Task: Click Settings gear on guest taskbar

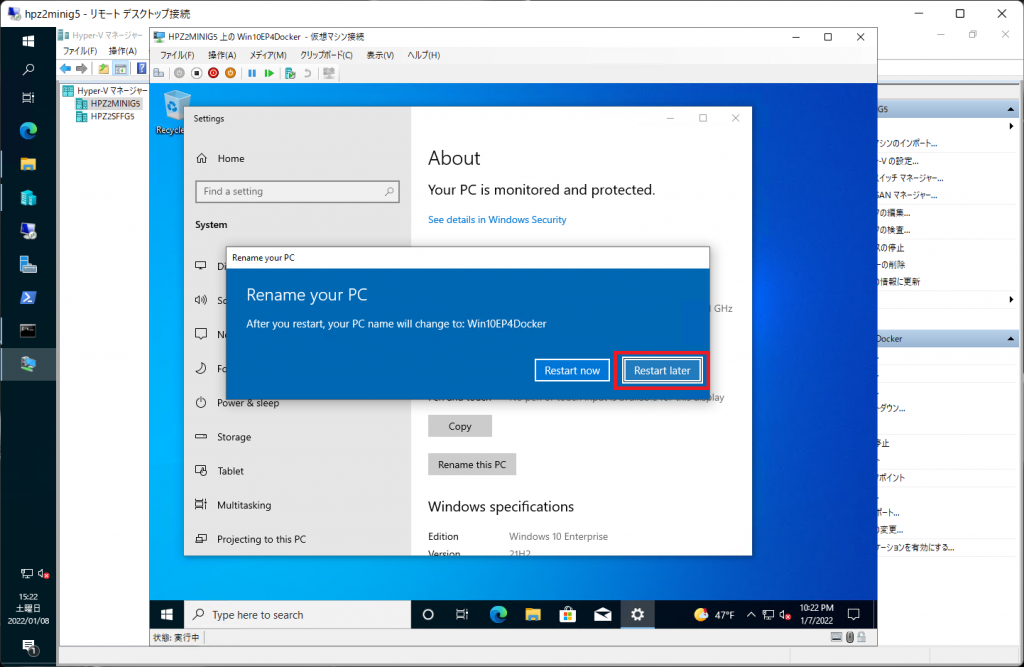Action: [637, 615]
